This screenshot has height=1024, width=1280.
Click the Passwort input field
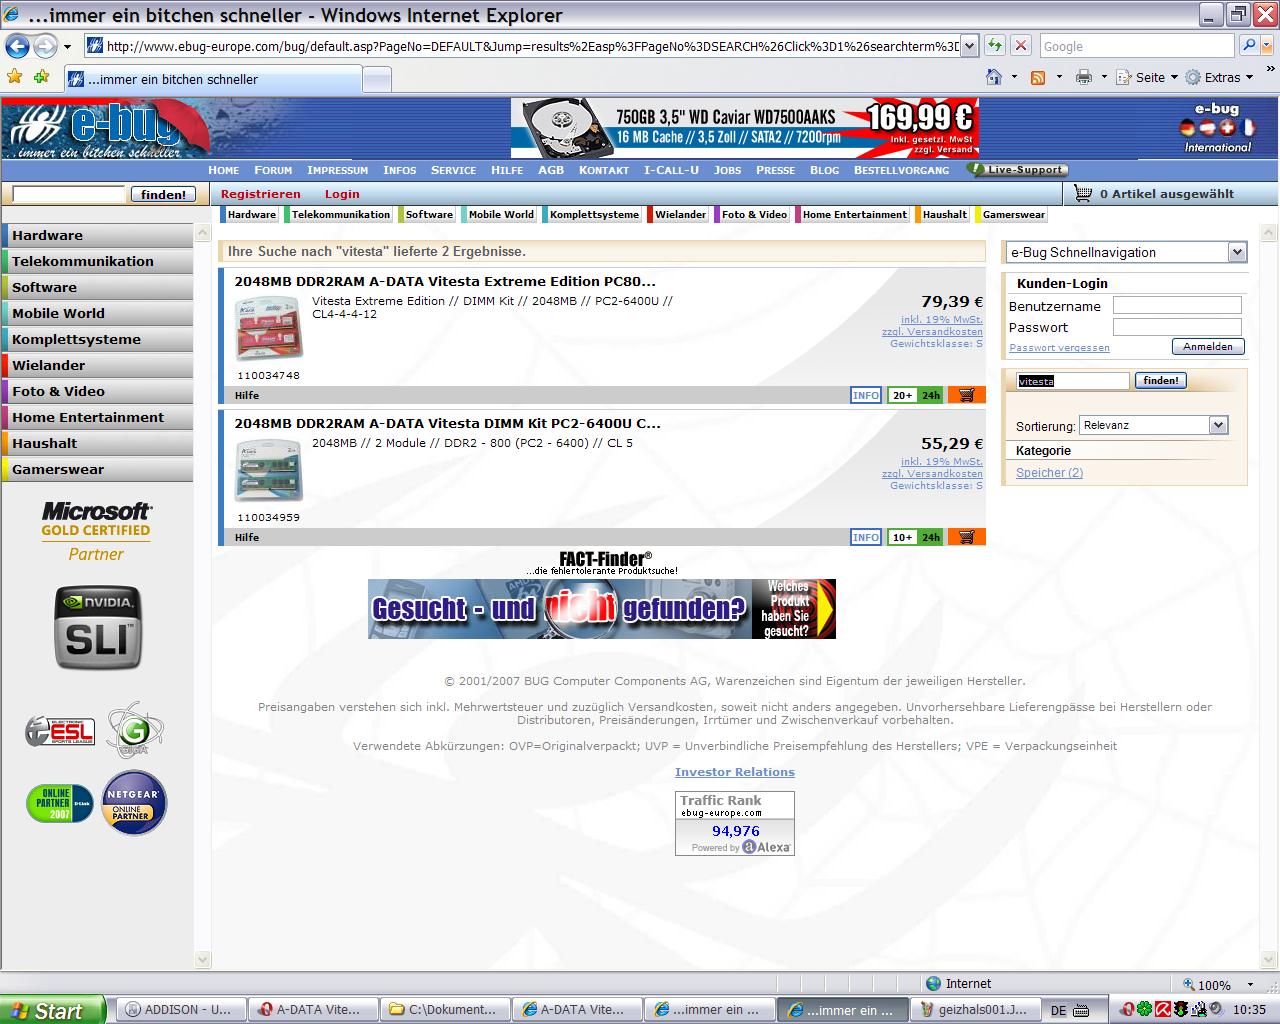(x=1177, y=327)
